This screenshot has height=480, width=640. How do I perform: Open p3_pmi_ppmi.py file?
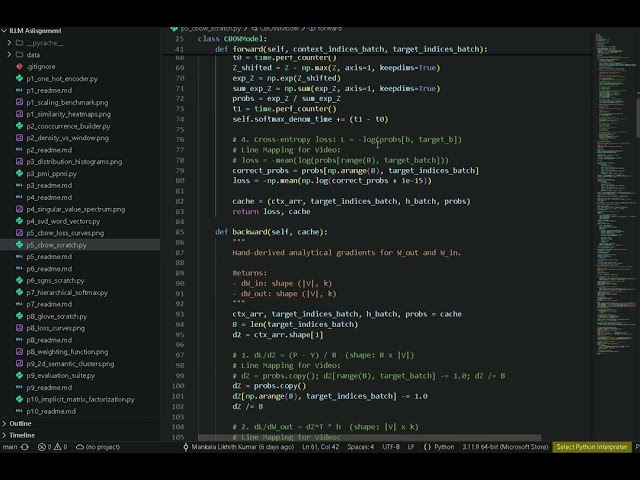click(51, 173)
